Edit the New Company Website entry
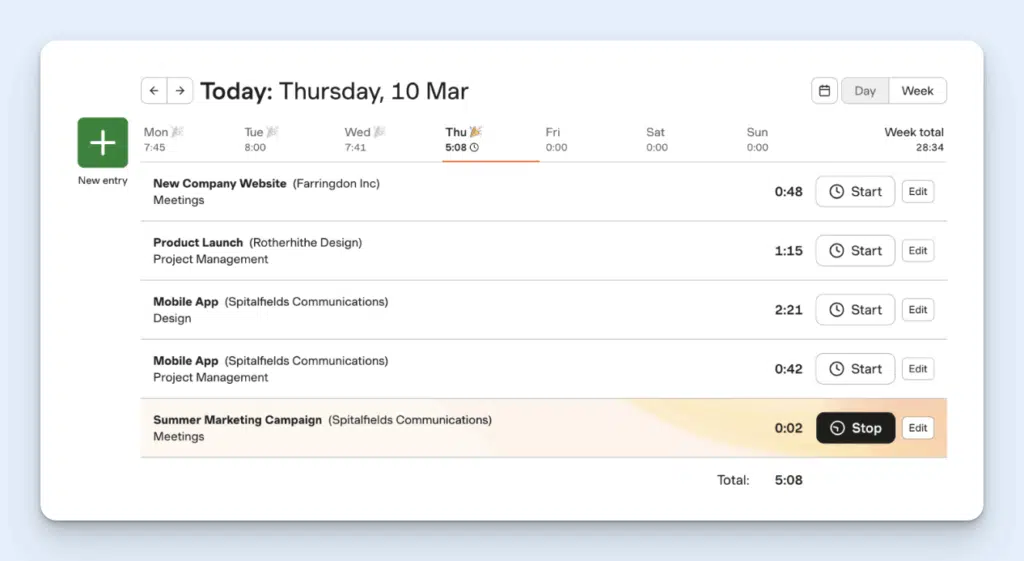1024x561 pixels. coord(918,192)
